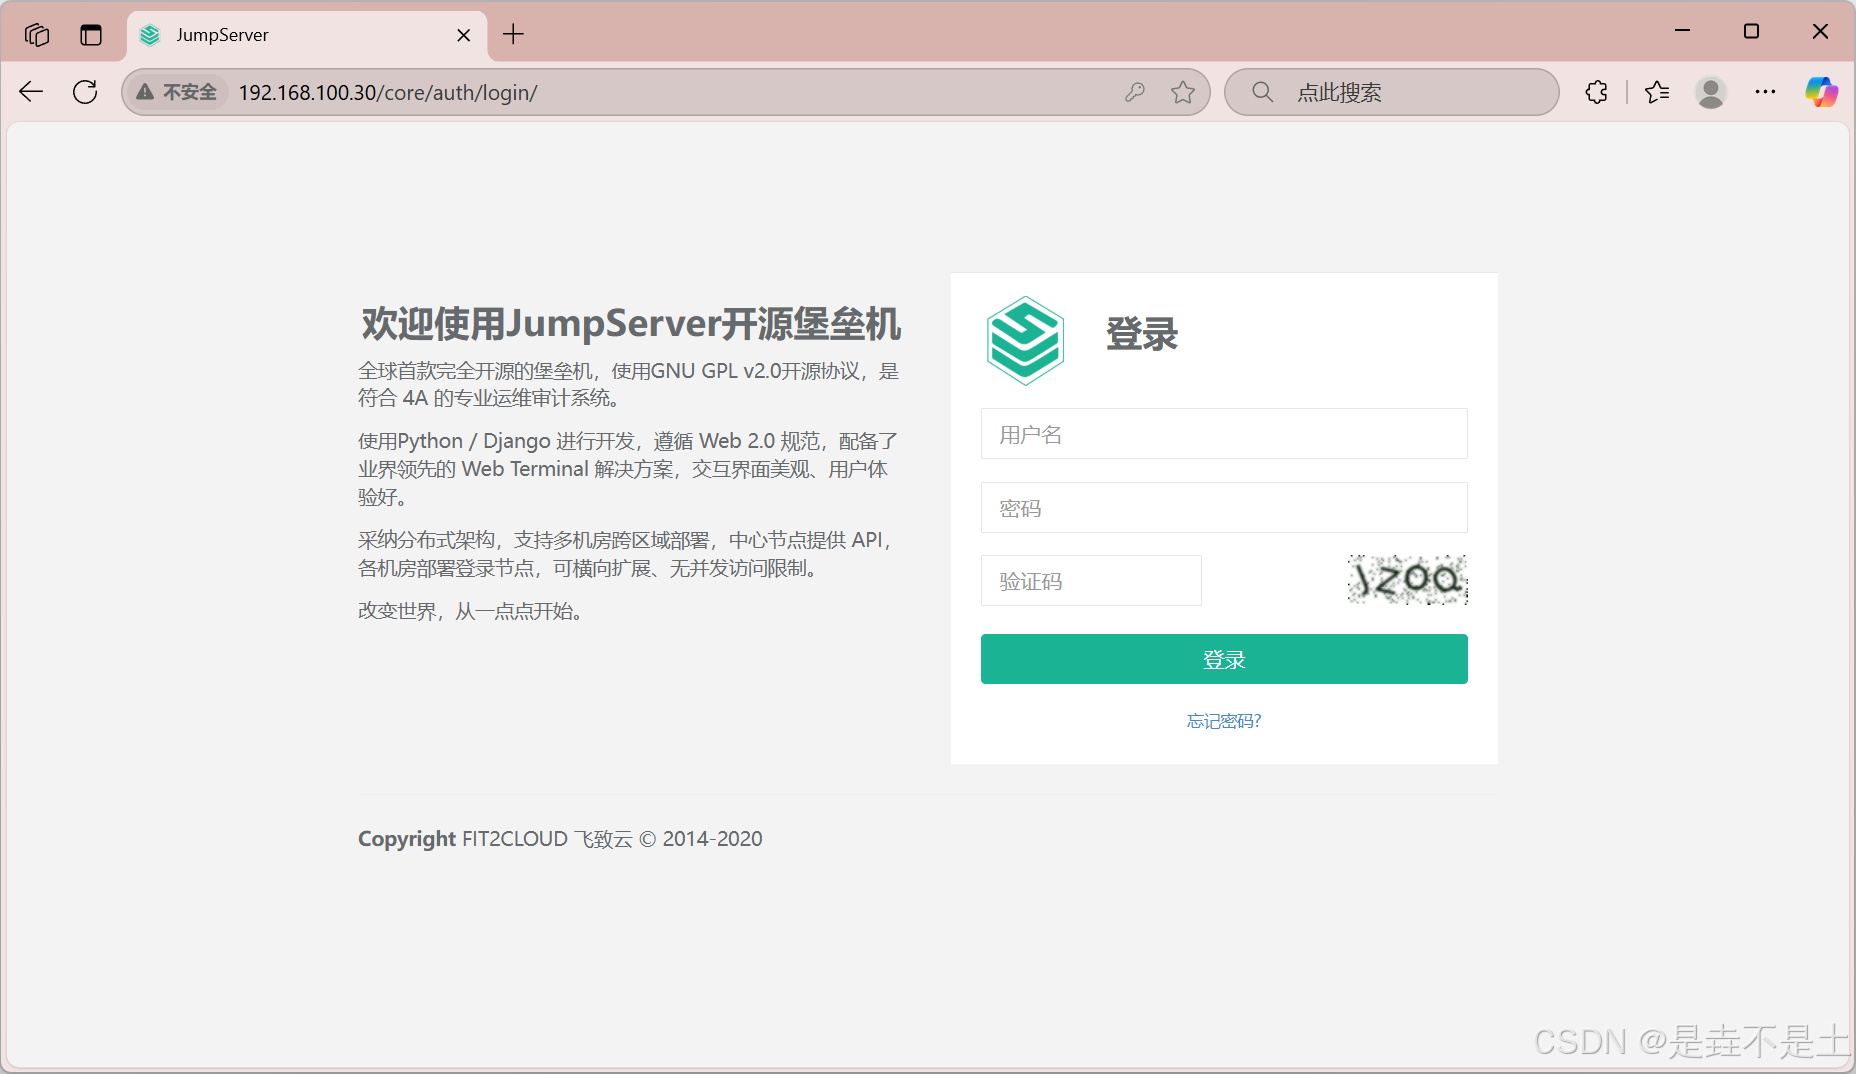1856x1074 pixels.
Task: Select the JumpServer tab
Action: [307, 35]
